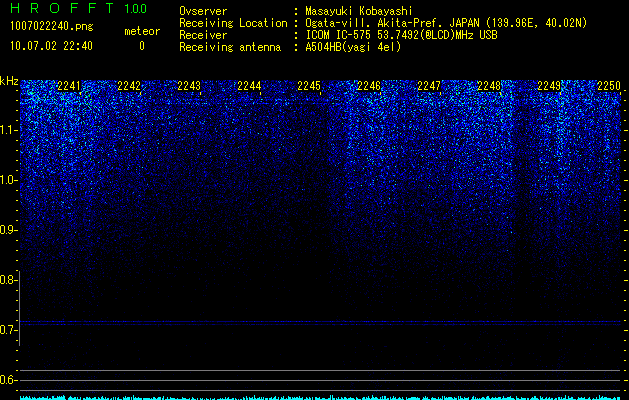Click the 2249 time marker
Screen dimensions: 629x400
coord(549,86)
